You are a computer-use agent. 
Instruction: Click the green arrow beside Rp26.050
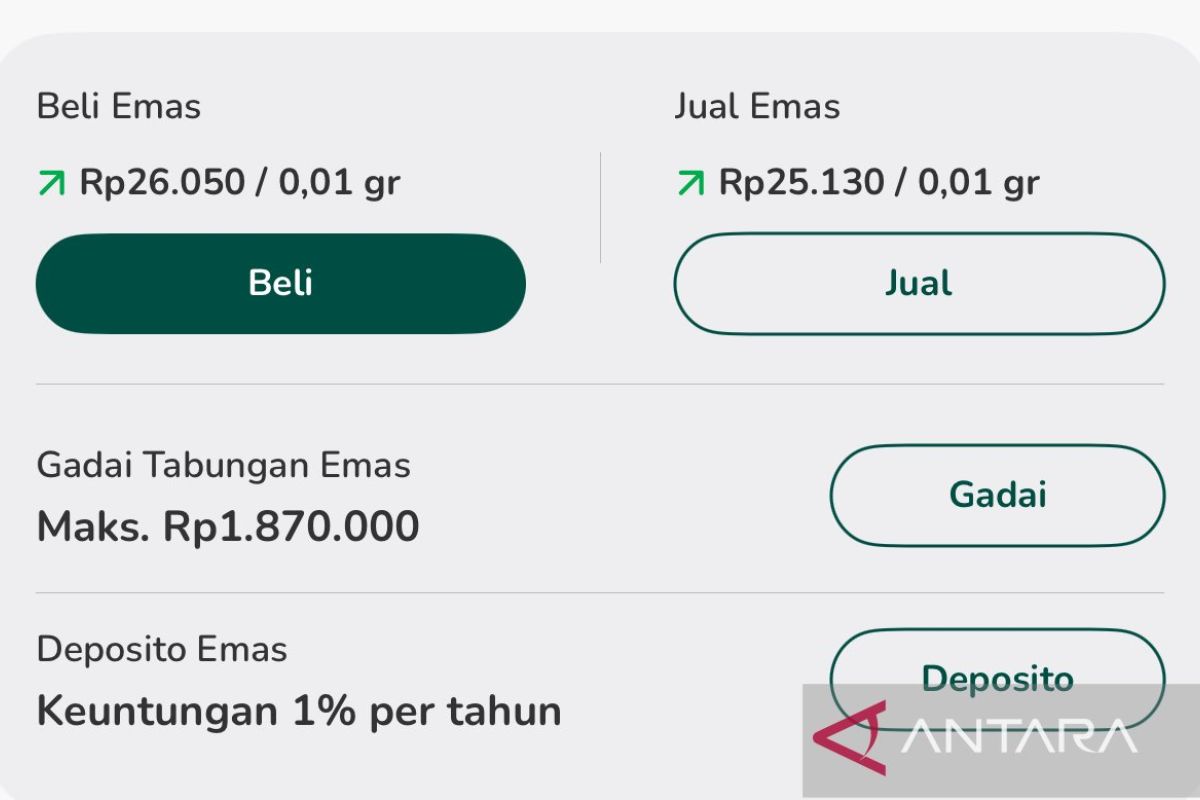point(51,183)
